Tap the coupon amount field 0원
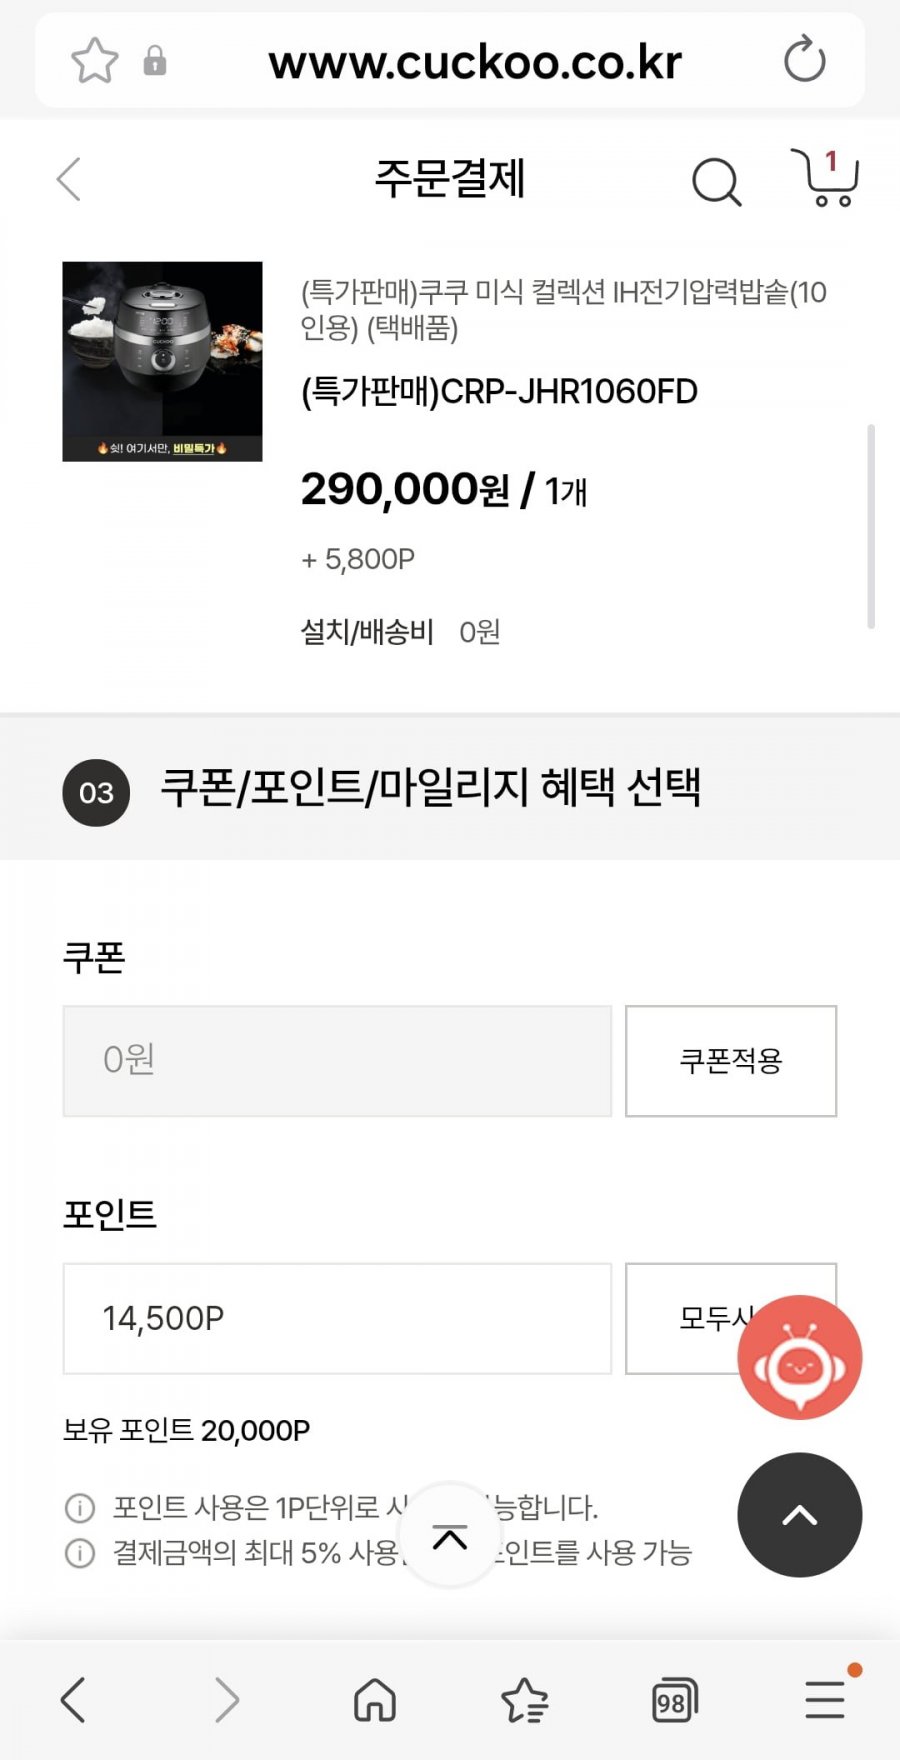 click(x=337, y=1061)
